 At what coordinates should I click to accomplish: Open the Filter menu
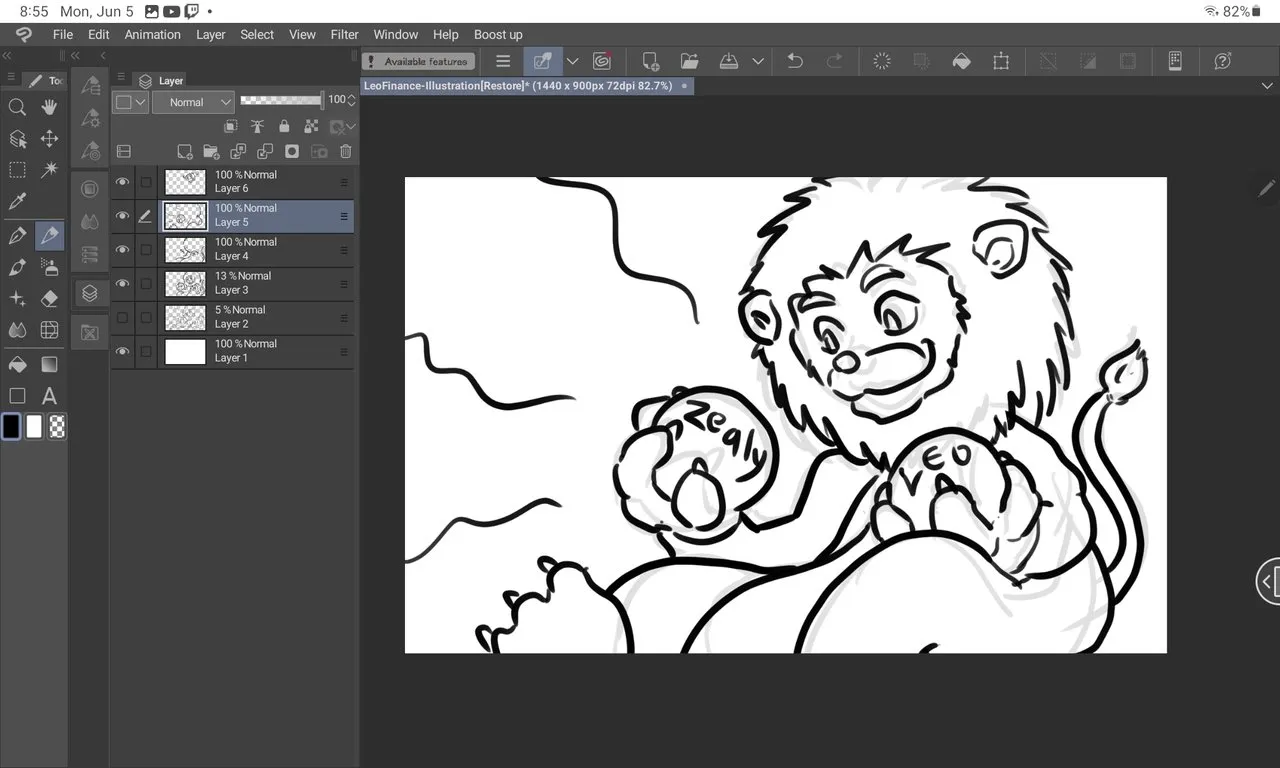[344, 34]
